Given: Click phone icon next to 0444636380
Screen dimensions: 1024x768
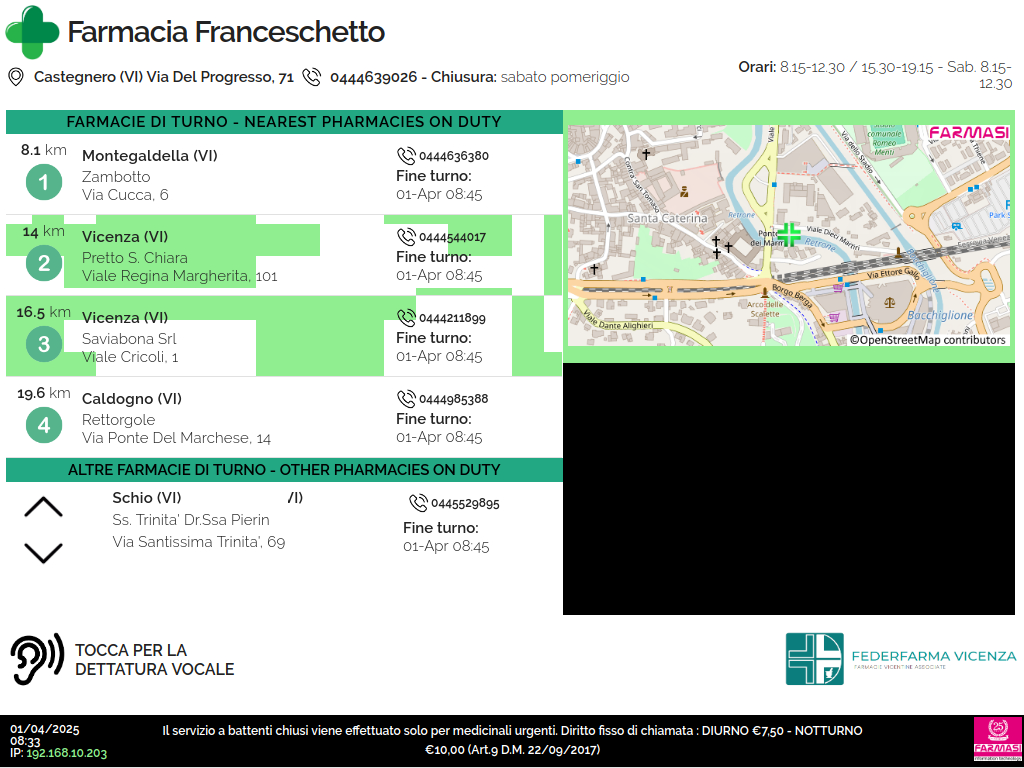Looking at the screenshot, I should tap(406, 156).
